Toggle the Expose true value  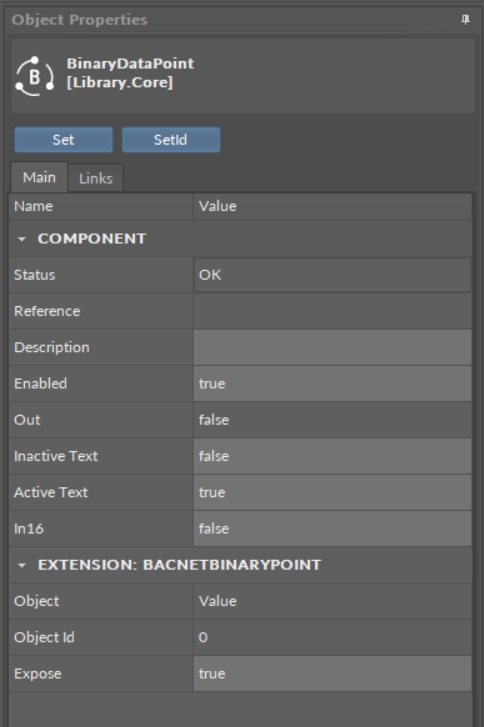332,674
